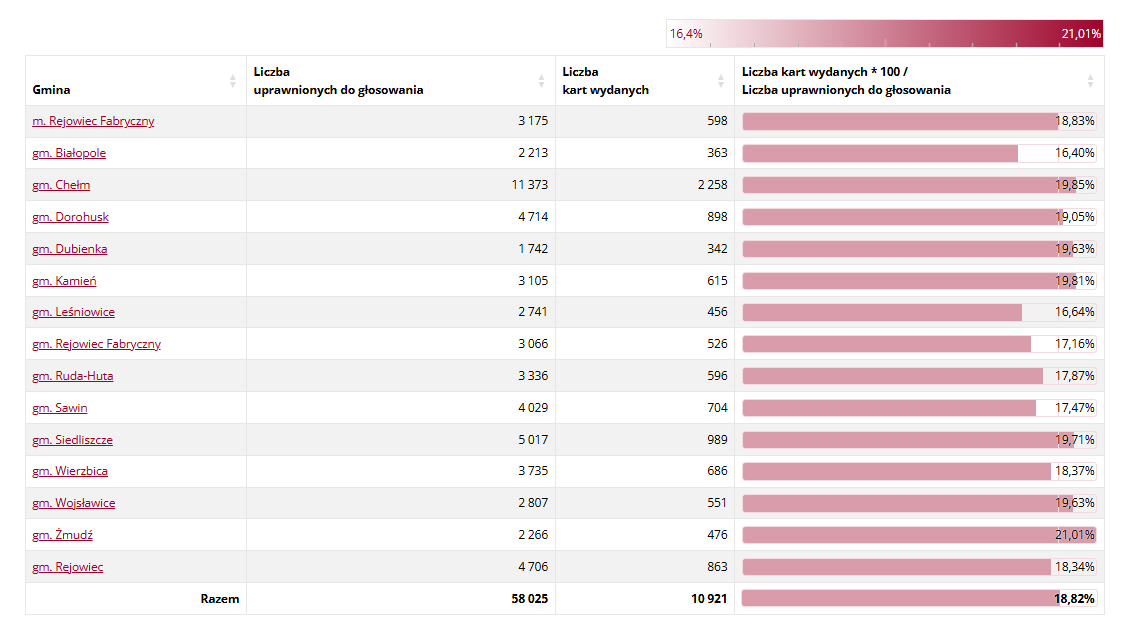Select gm. Dubienka link

coord(70,249)
